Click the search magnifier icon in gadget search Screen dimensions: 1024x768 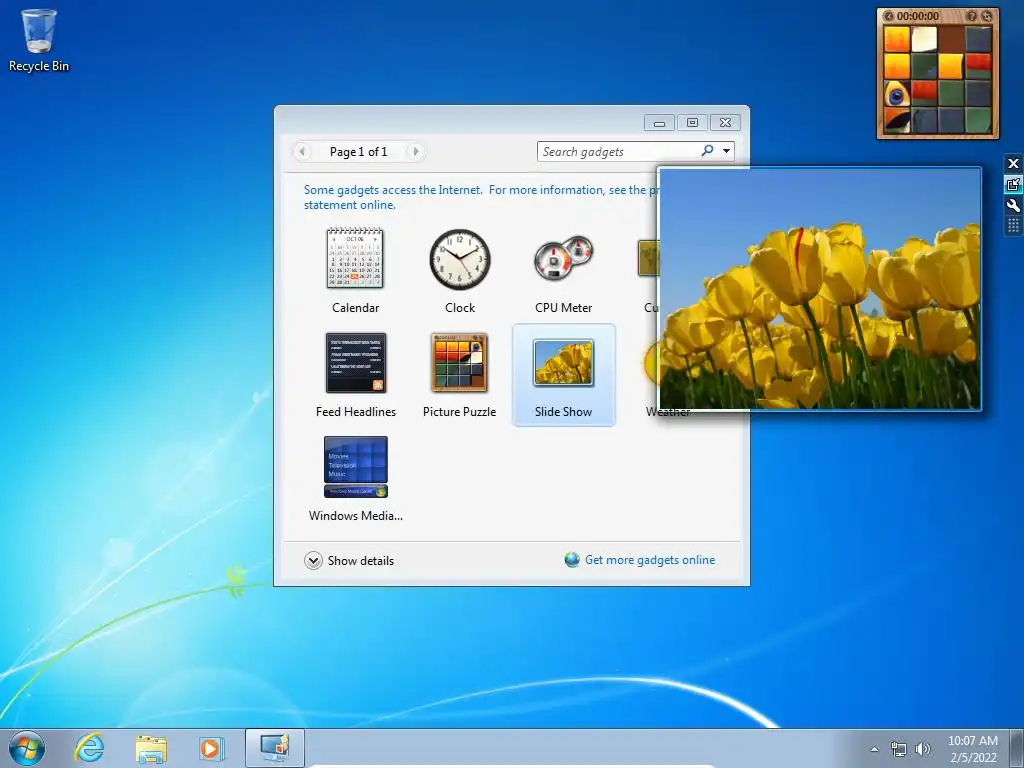(707, 151)
